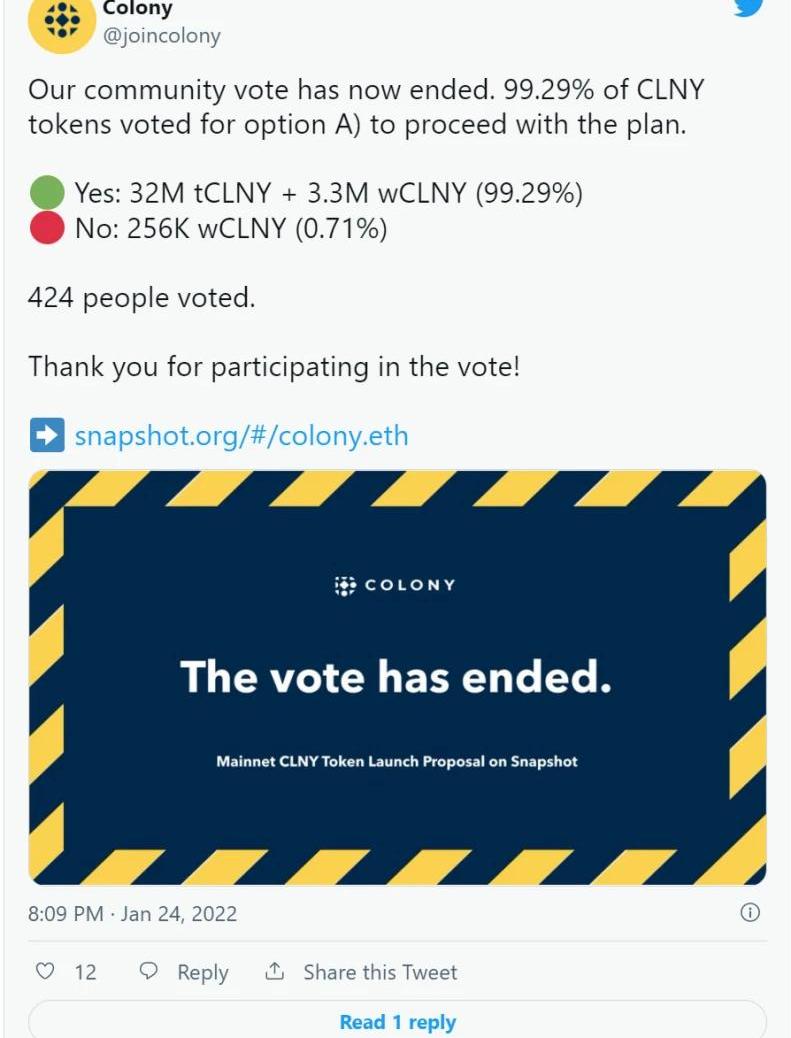Click the Colony profile avatar

63,22
